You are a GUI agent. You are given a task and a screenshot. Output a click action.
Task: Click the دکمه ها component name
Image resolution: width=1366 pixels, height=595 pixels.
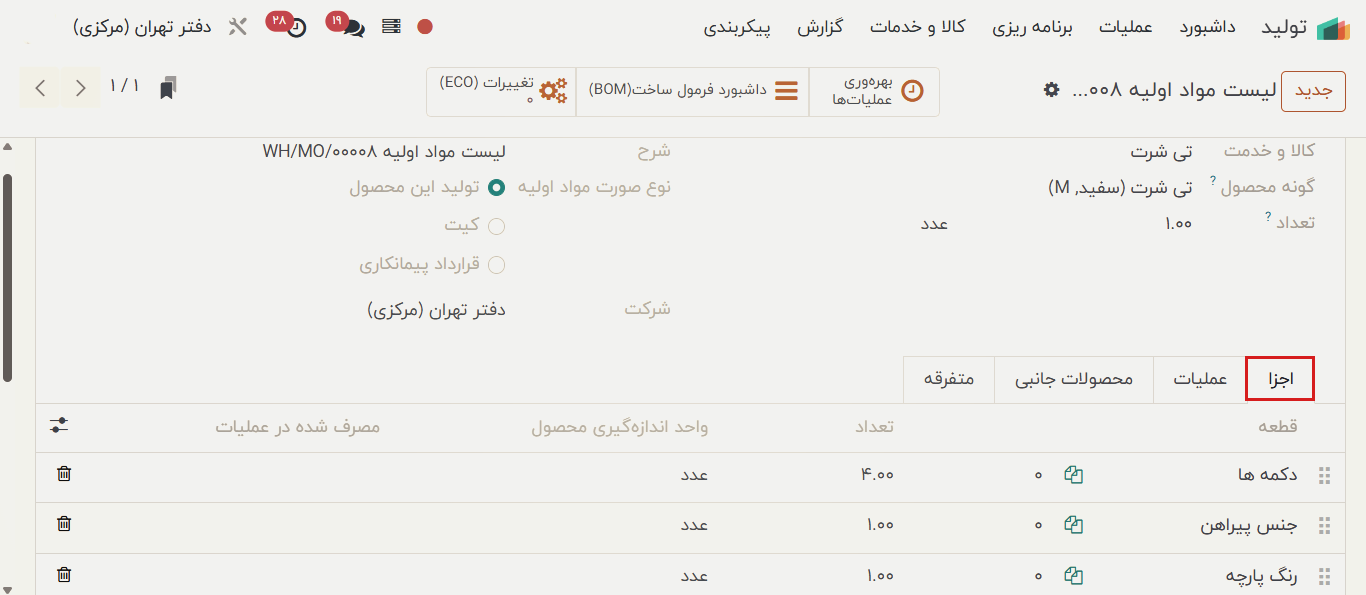click(x=1267, y=475)
